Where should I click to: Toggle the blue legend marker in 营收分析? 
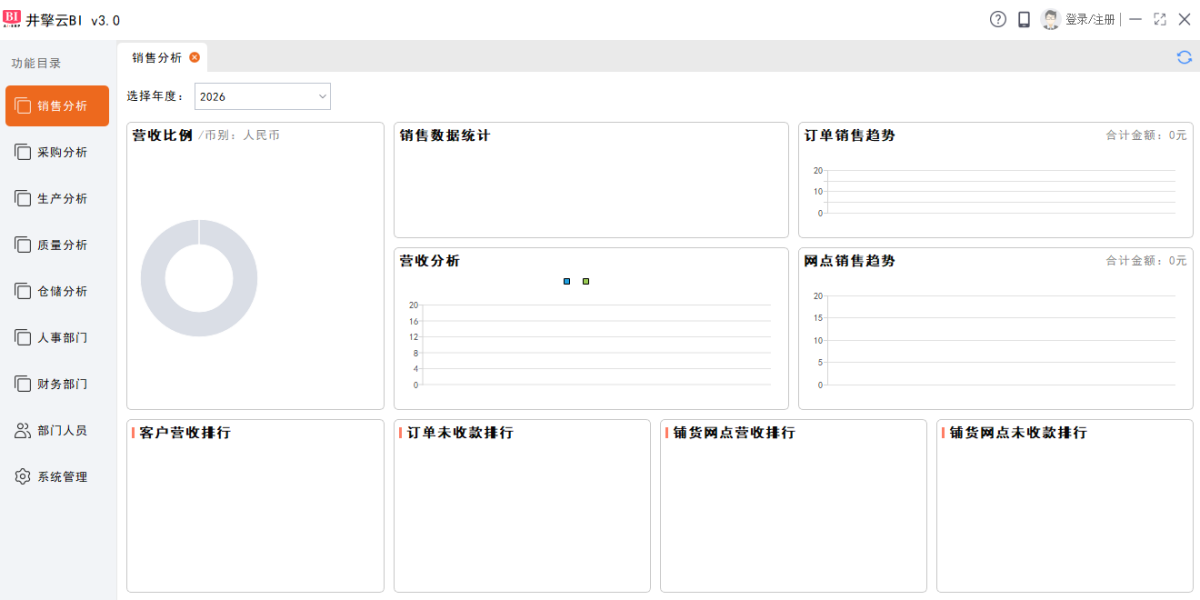point(567,281)
